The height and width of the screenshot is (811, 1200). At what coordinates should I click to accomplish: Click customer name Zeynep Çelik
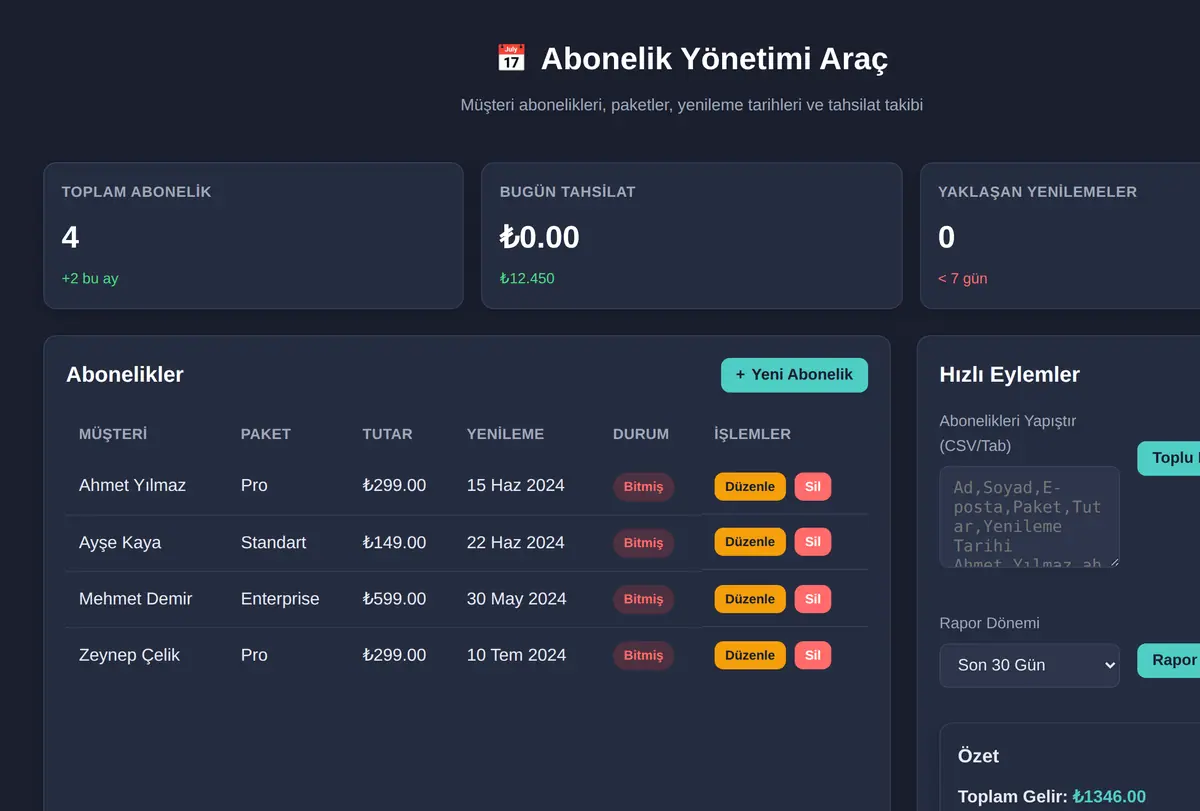pyautogui.click(x=129, y=655)
